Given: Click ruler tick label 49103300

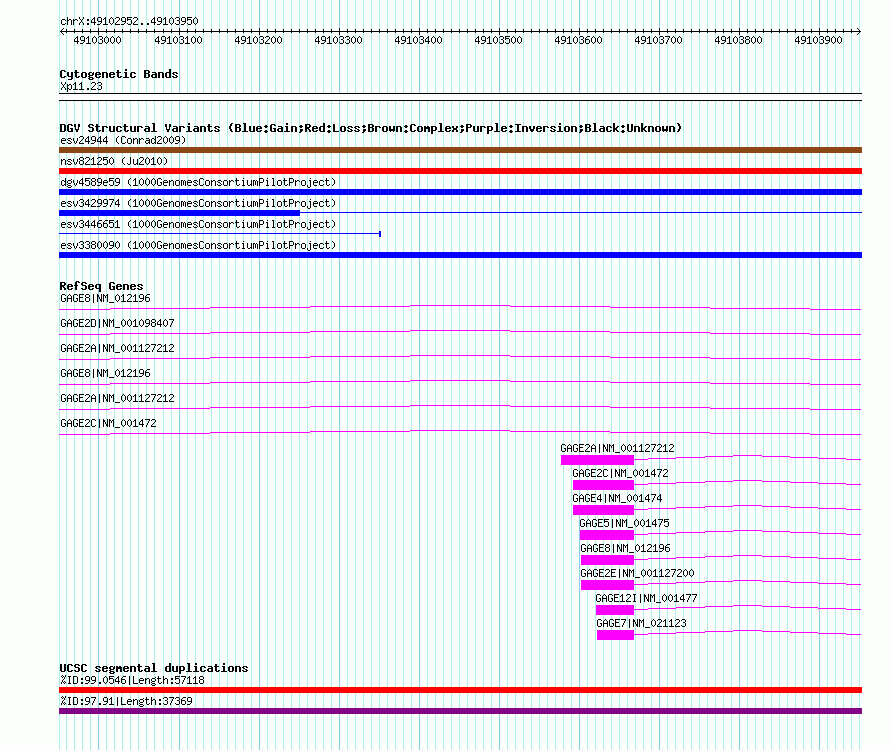Looking at the screenshot, I should pos(338,40).
